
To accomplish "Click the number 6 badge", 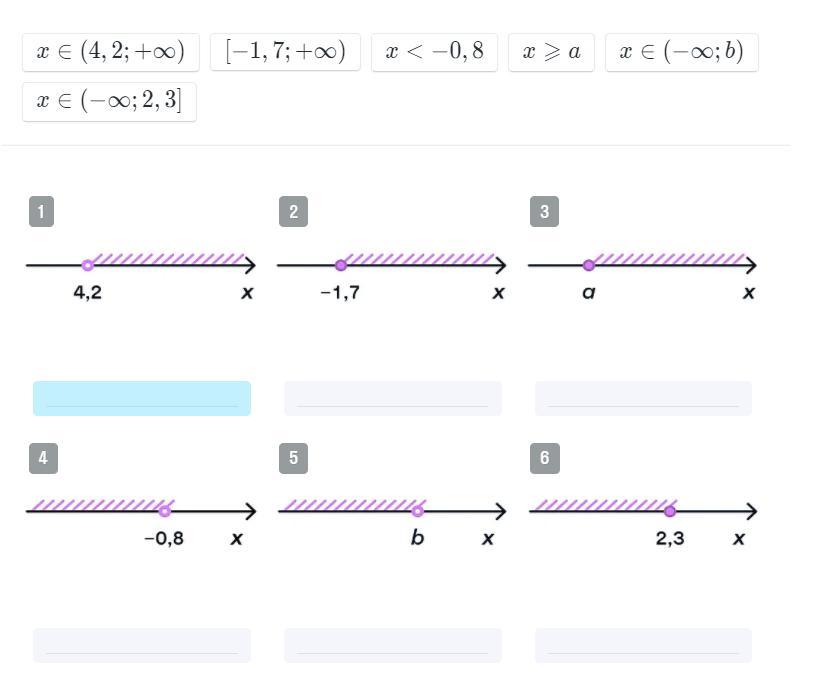I will click(x=544, y=458).
